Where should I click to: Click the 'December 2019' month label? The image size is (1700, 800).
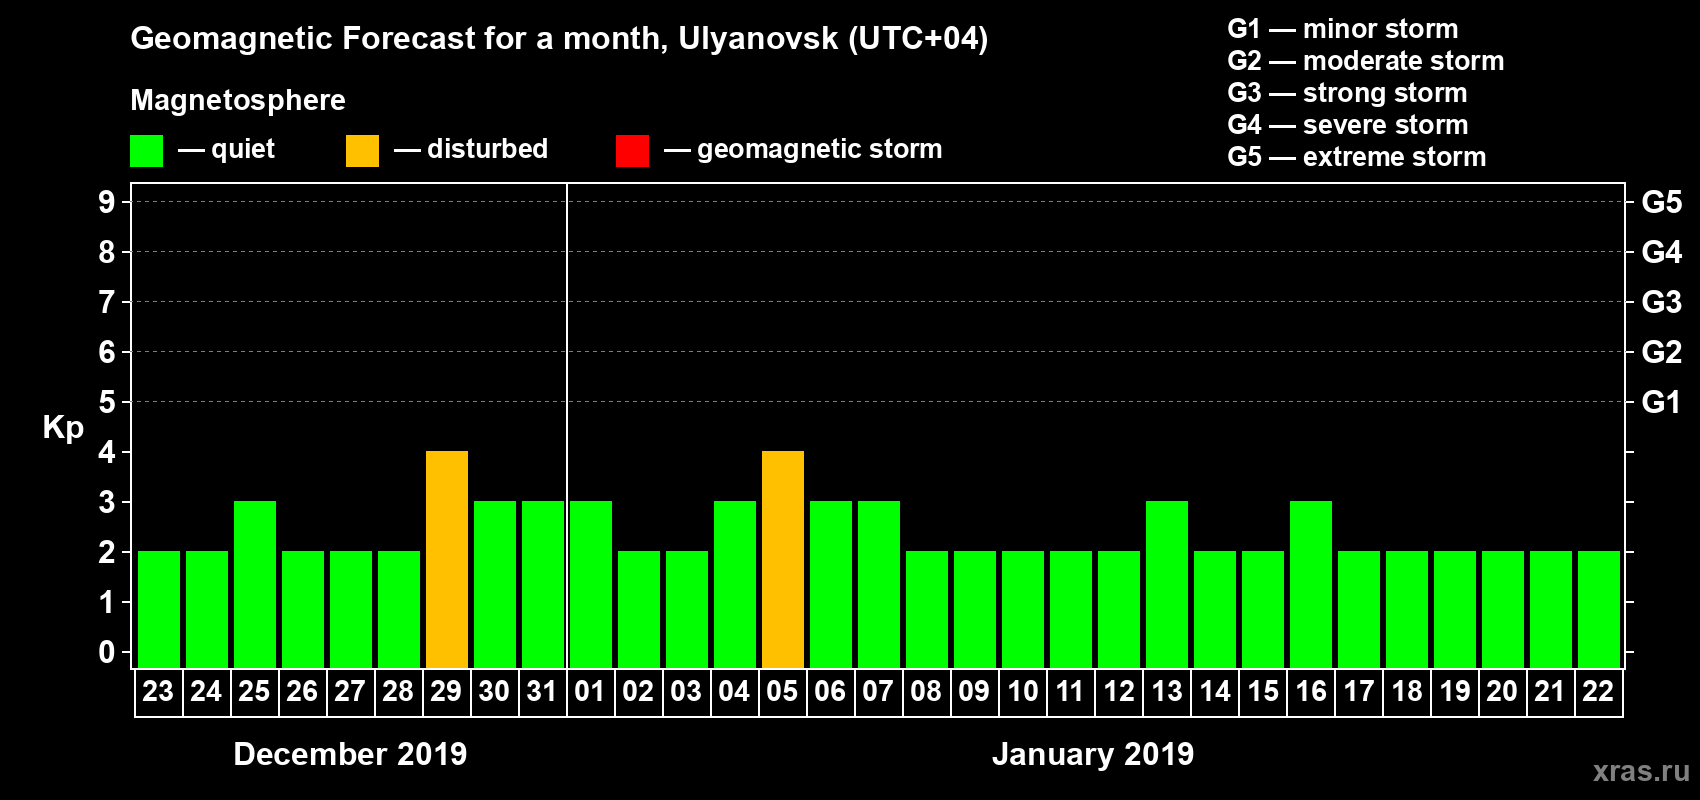(350, 754)
